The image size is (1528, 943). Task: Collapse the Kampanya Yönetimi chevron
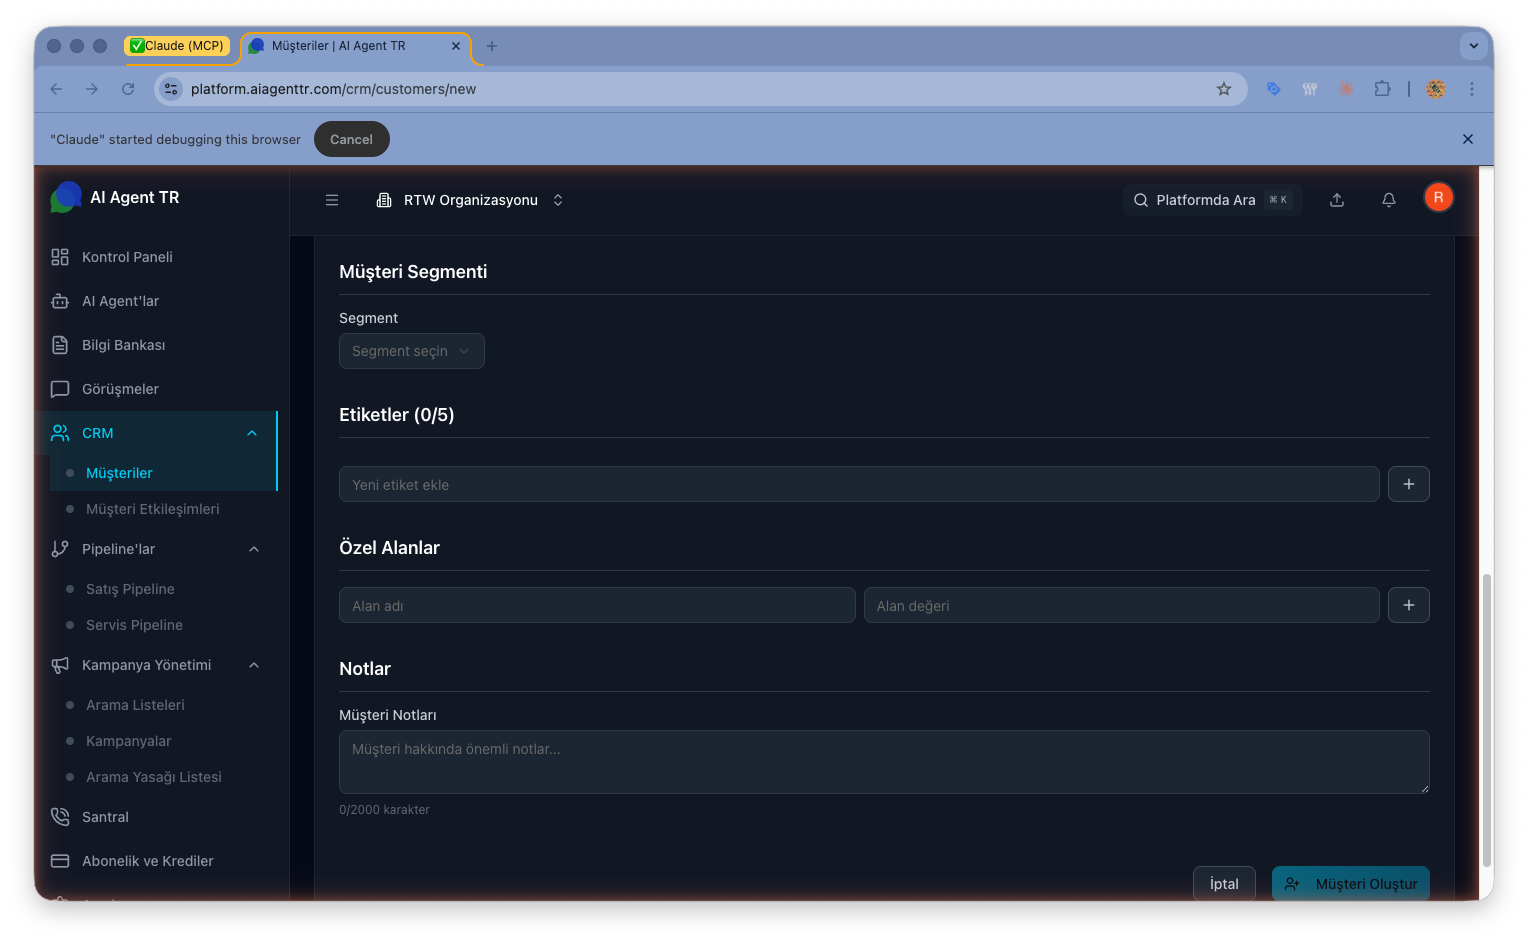click(254, 665)
